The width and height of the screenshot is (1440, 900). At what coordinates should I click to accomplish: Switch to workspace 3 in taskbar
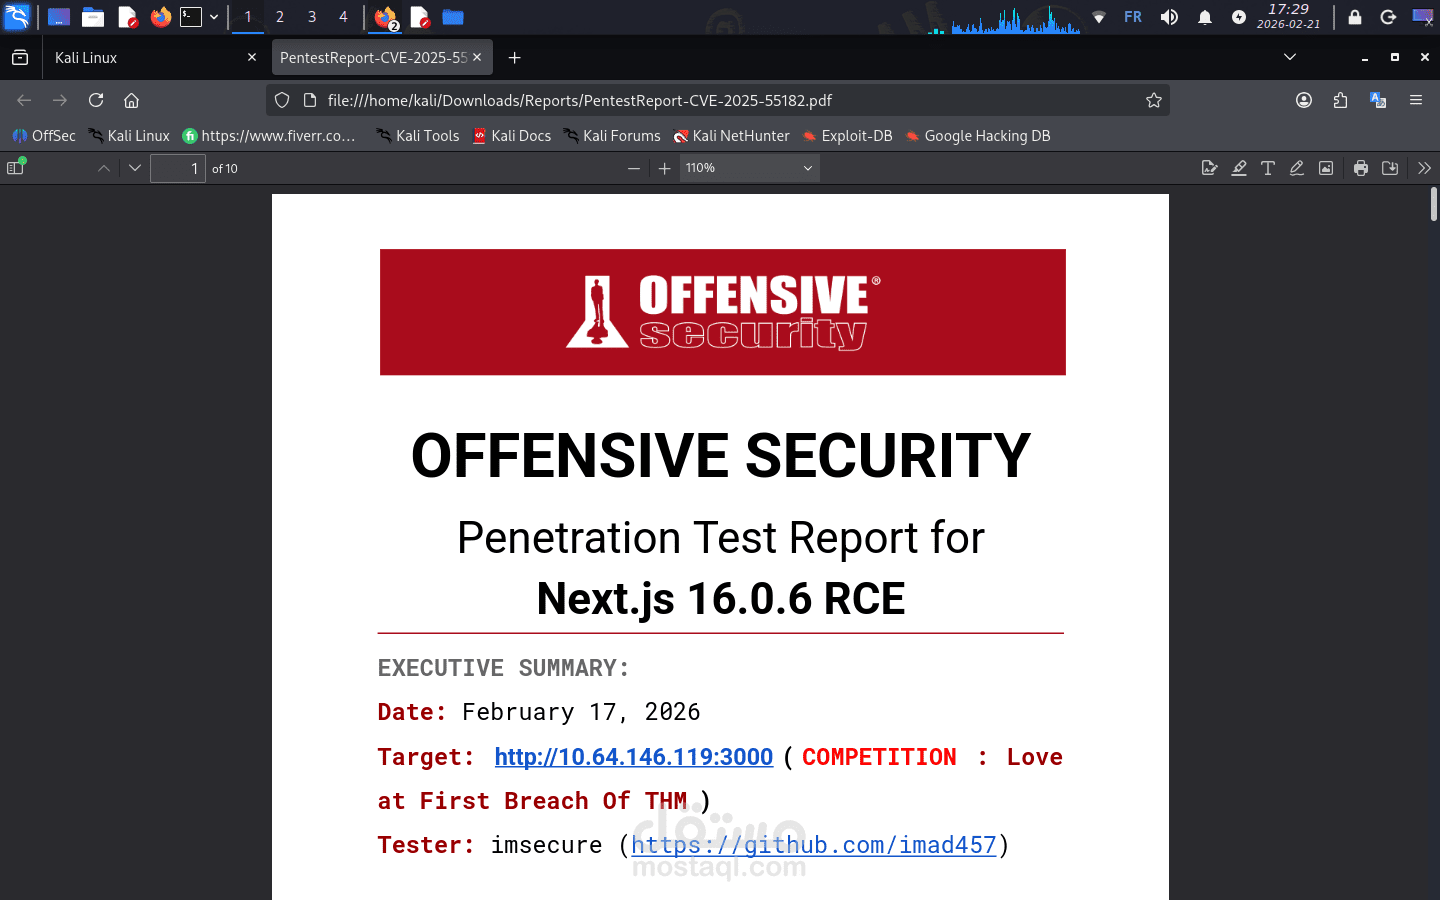point(311,16)
